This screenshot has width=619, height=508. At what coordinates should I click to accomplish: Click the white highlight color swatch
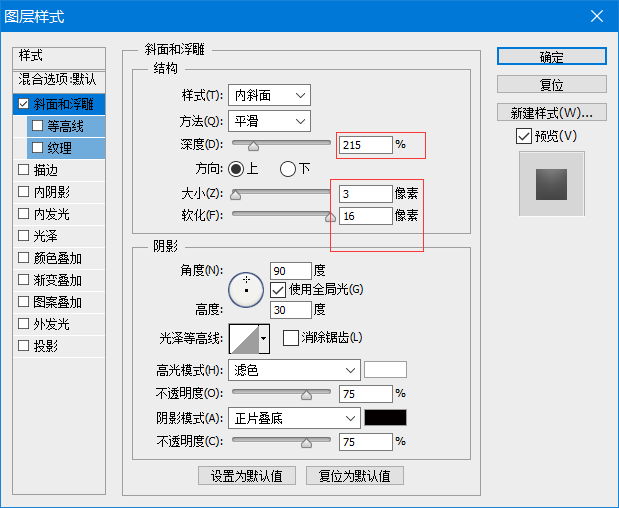click(385, 370)
